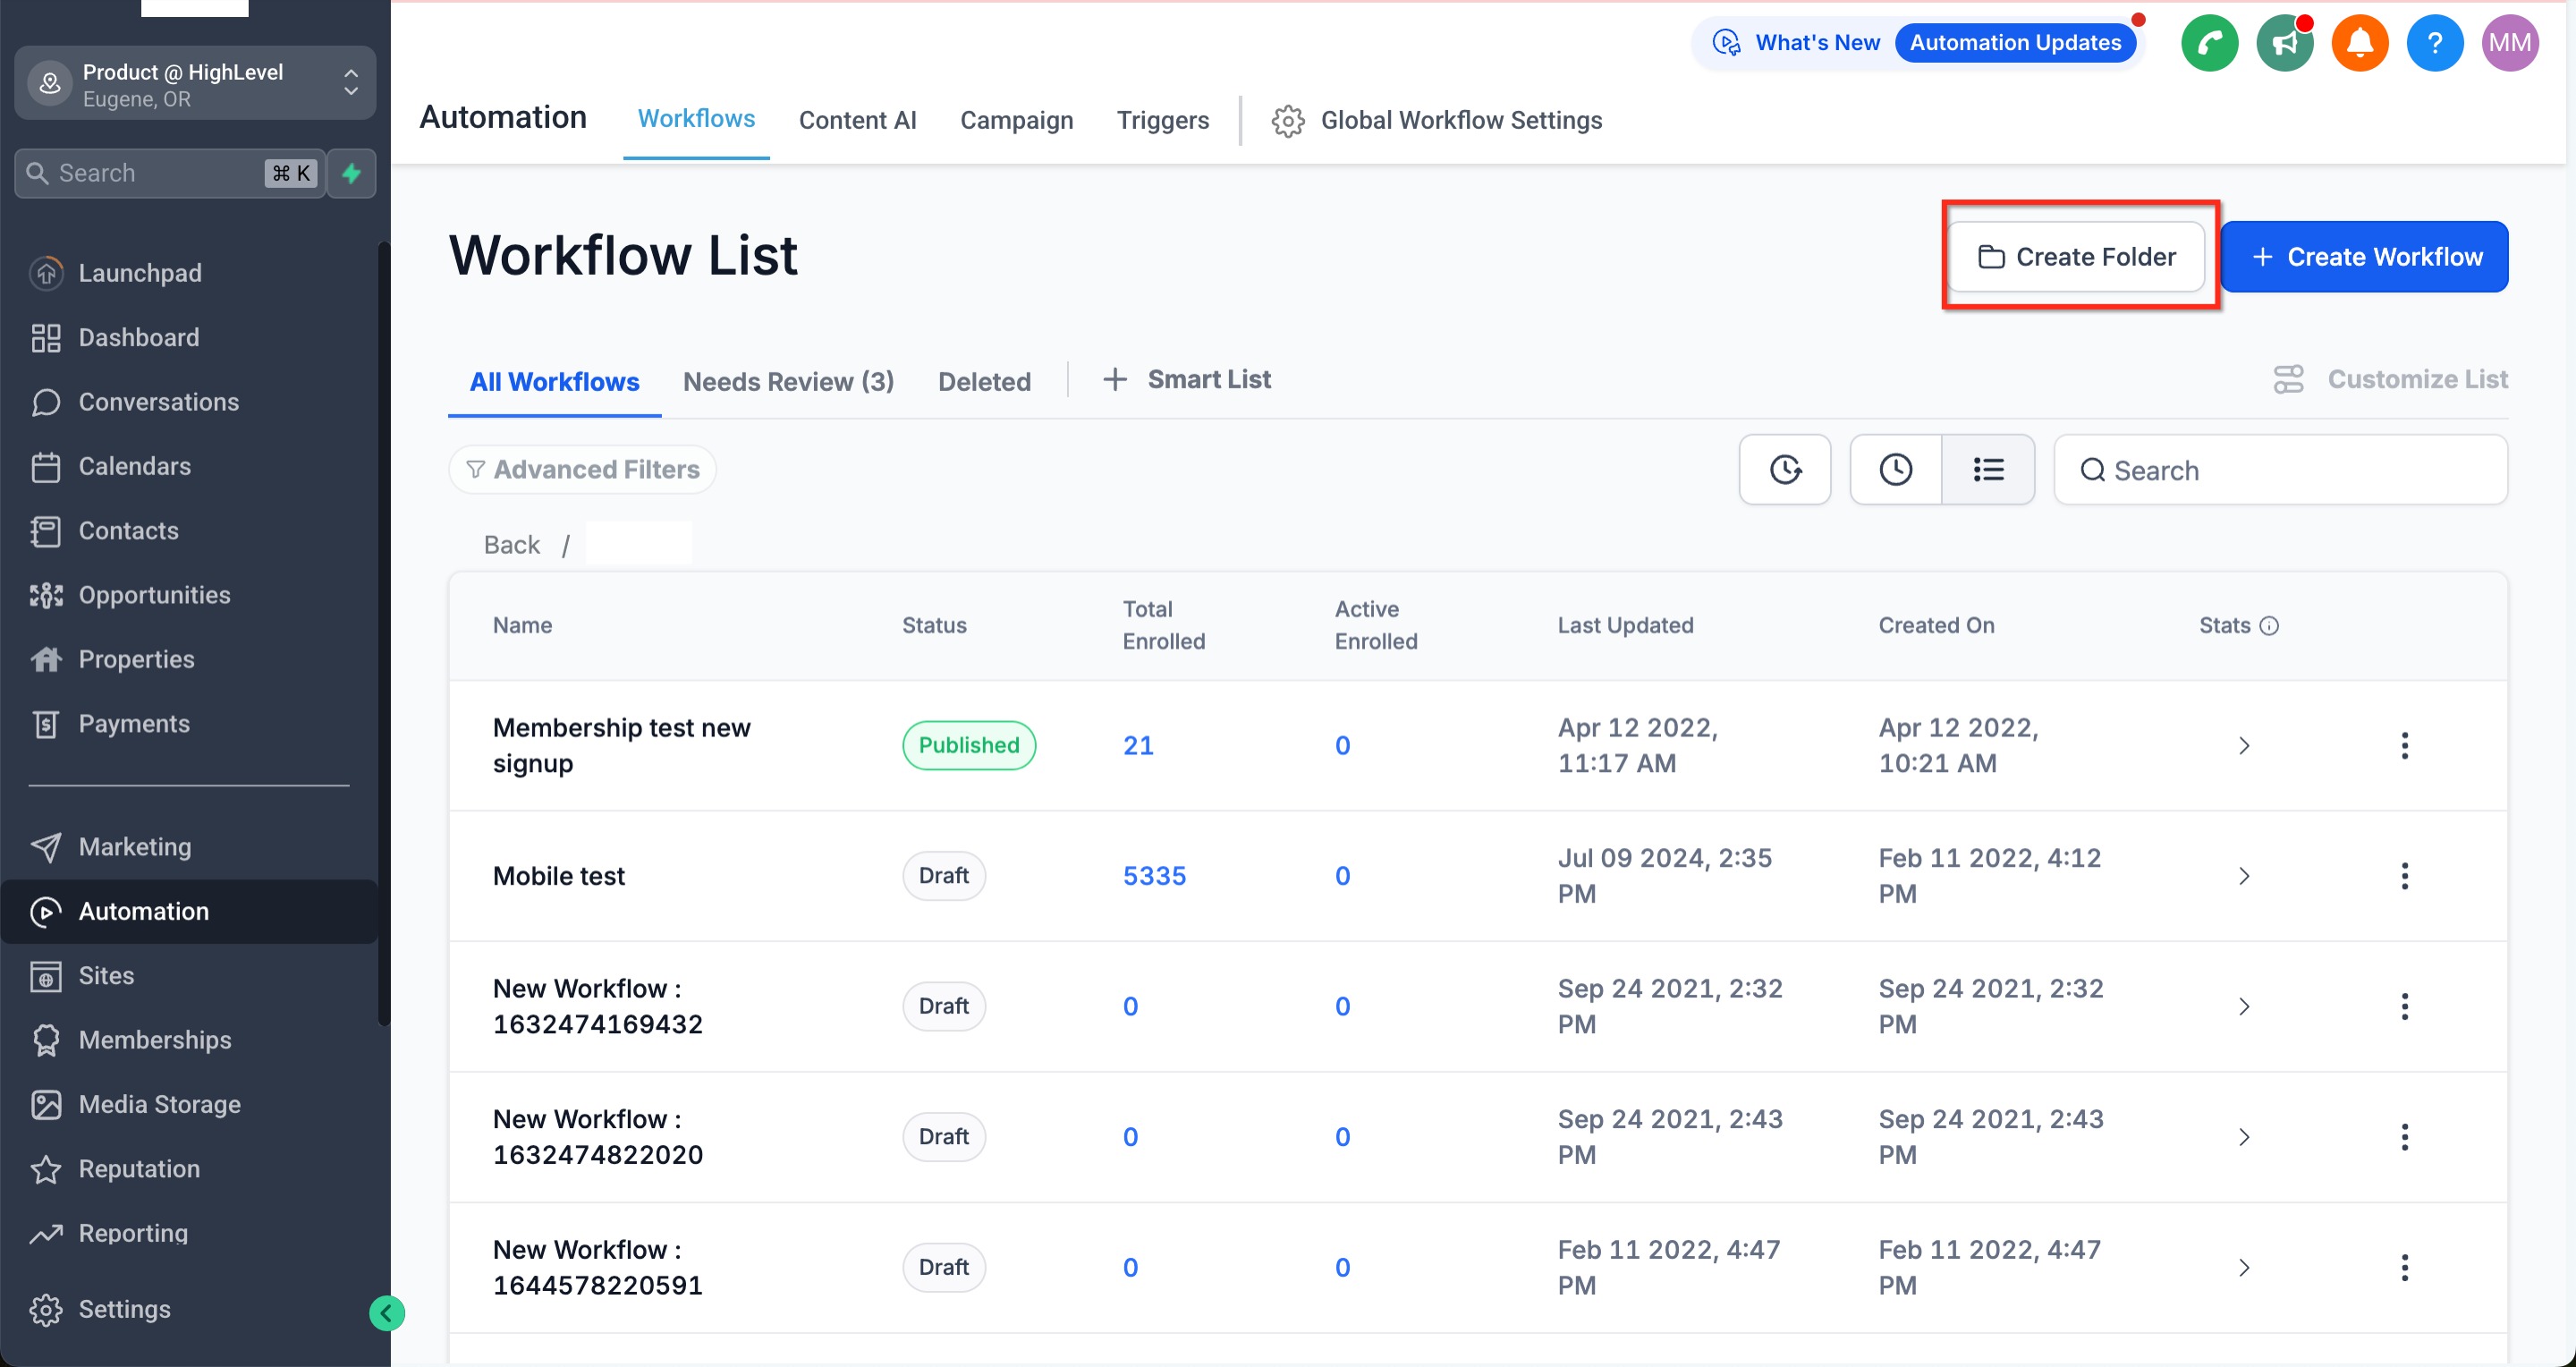Open the orange bell notifications icon

coord(2359,43)
